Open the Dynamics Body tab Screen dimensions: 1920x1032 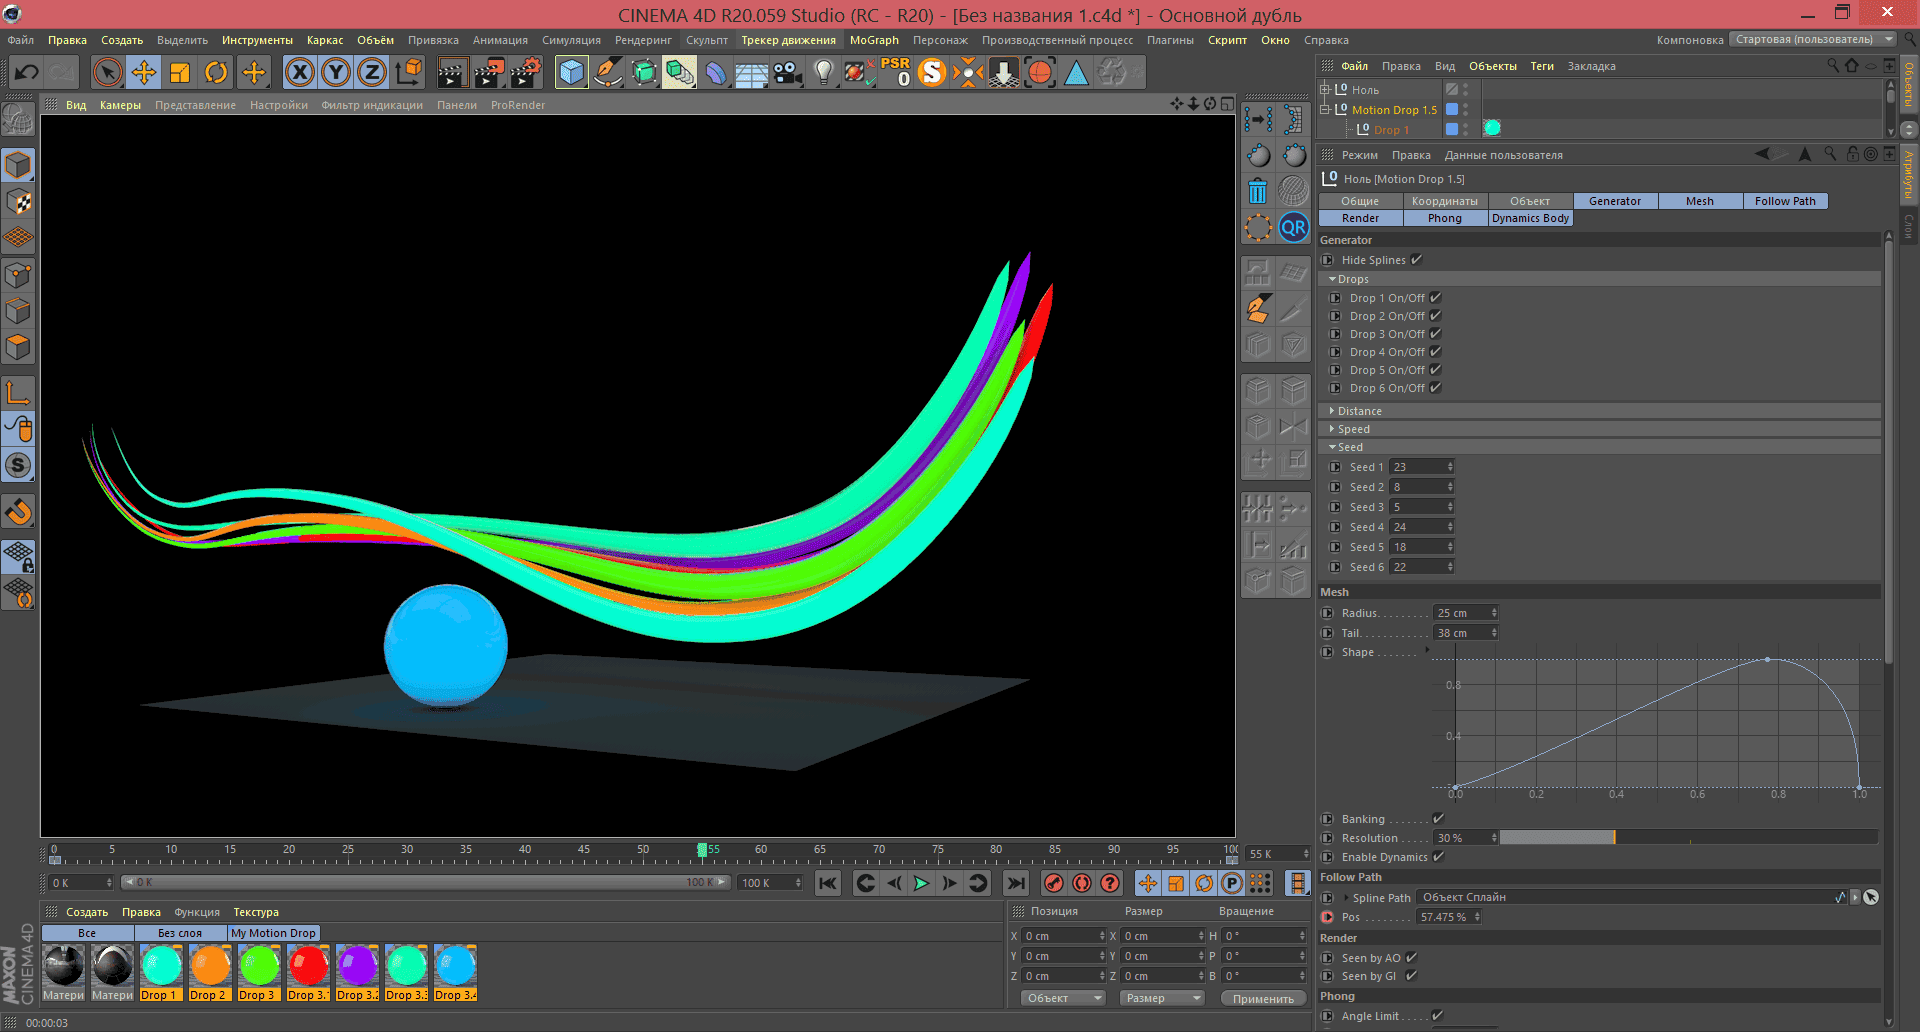(x=1530, y=218)
